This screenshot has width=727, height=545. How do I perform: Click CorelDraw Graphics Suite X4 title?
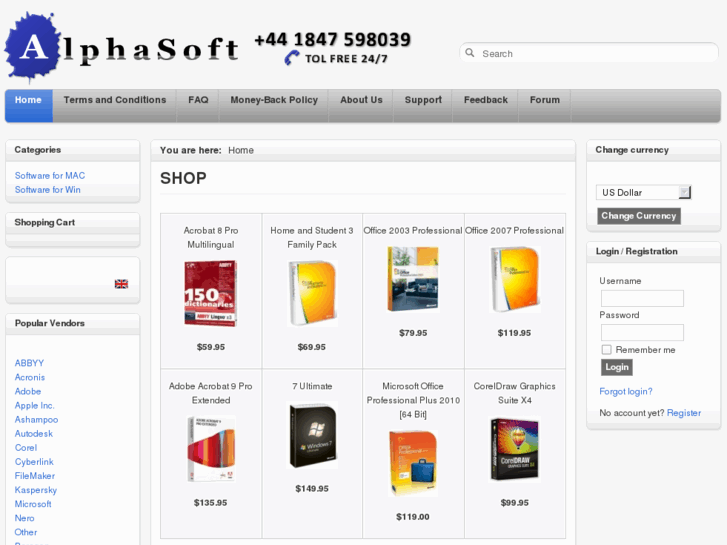pos(515,393)
